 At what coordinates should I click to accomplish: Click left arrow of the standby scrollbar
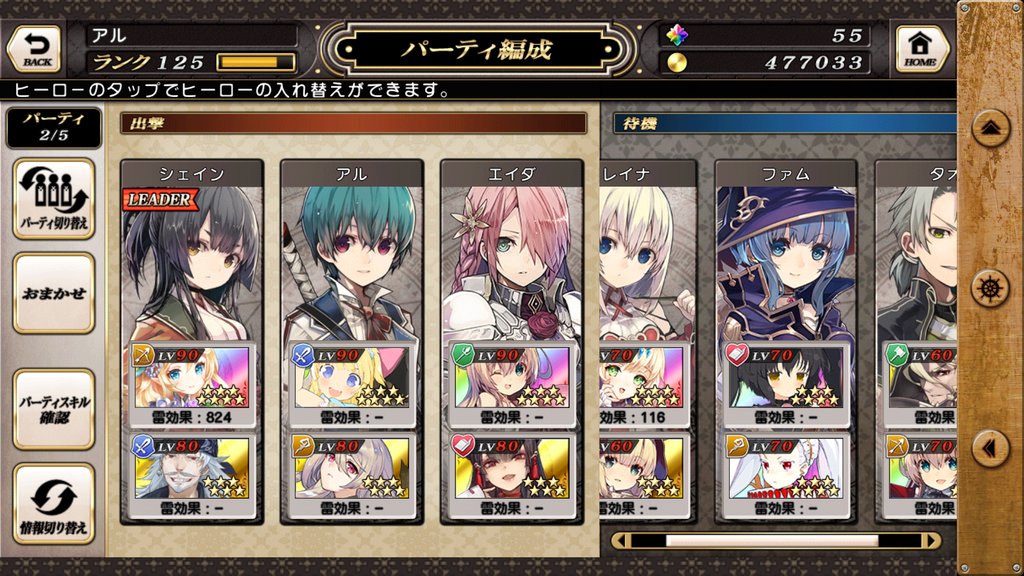coord(621,541)
